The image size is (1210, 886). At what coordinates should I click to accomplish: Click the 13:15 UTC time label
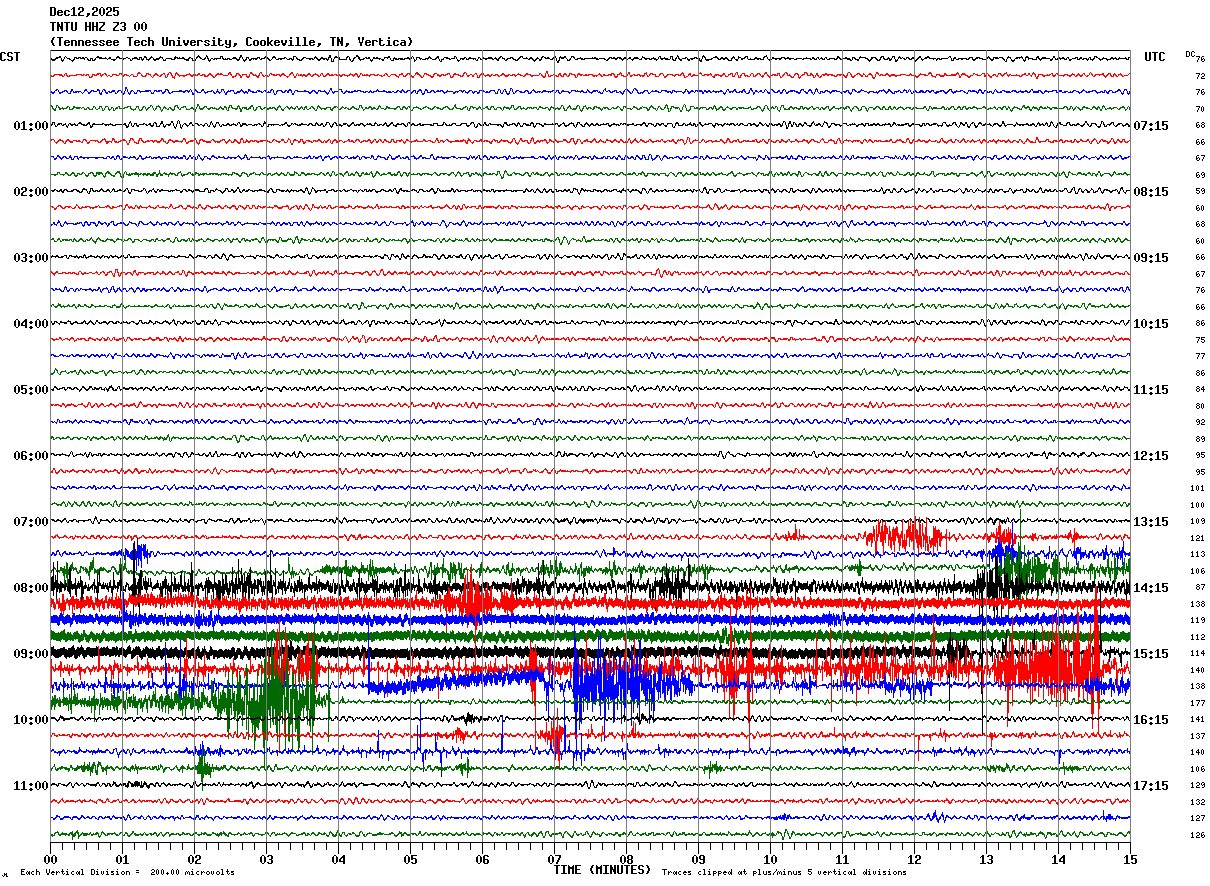(1151, 522)
